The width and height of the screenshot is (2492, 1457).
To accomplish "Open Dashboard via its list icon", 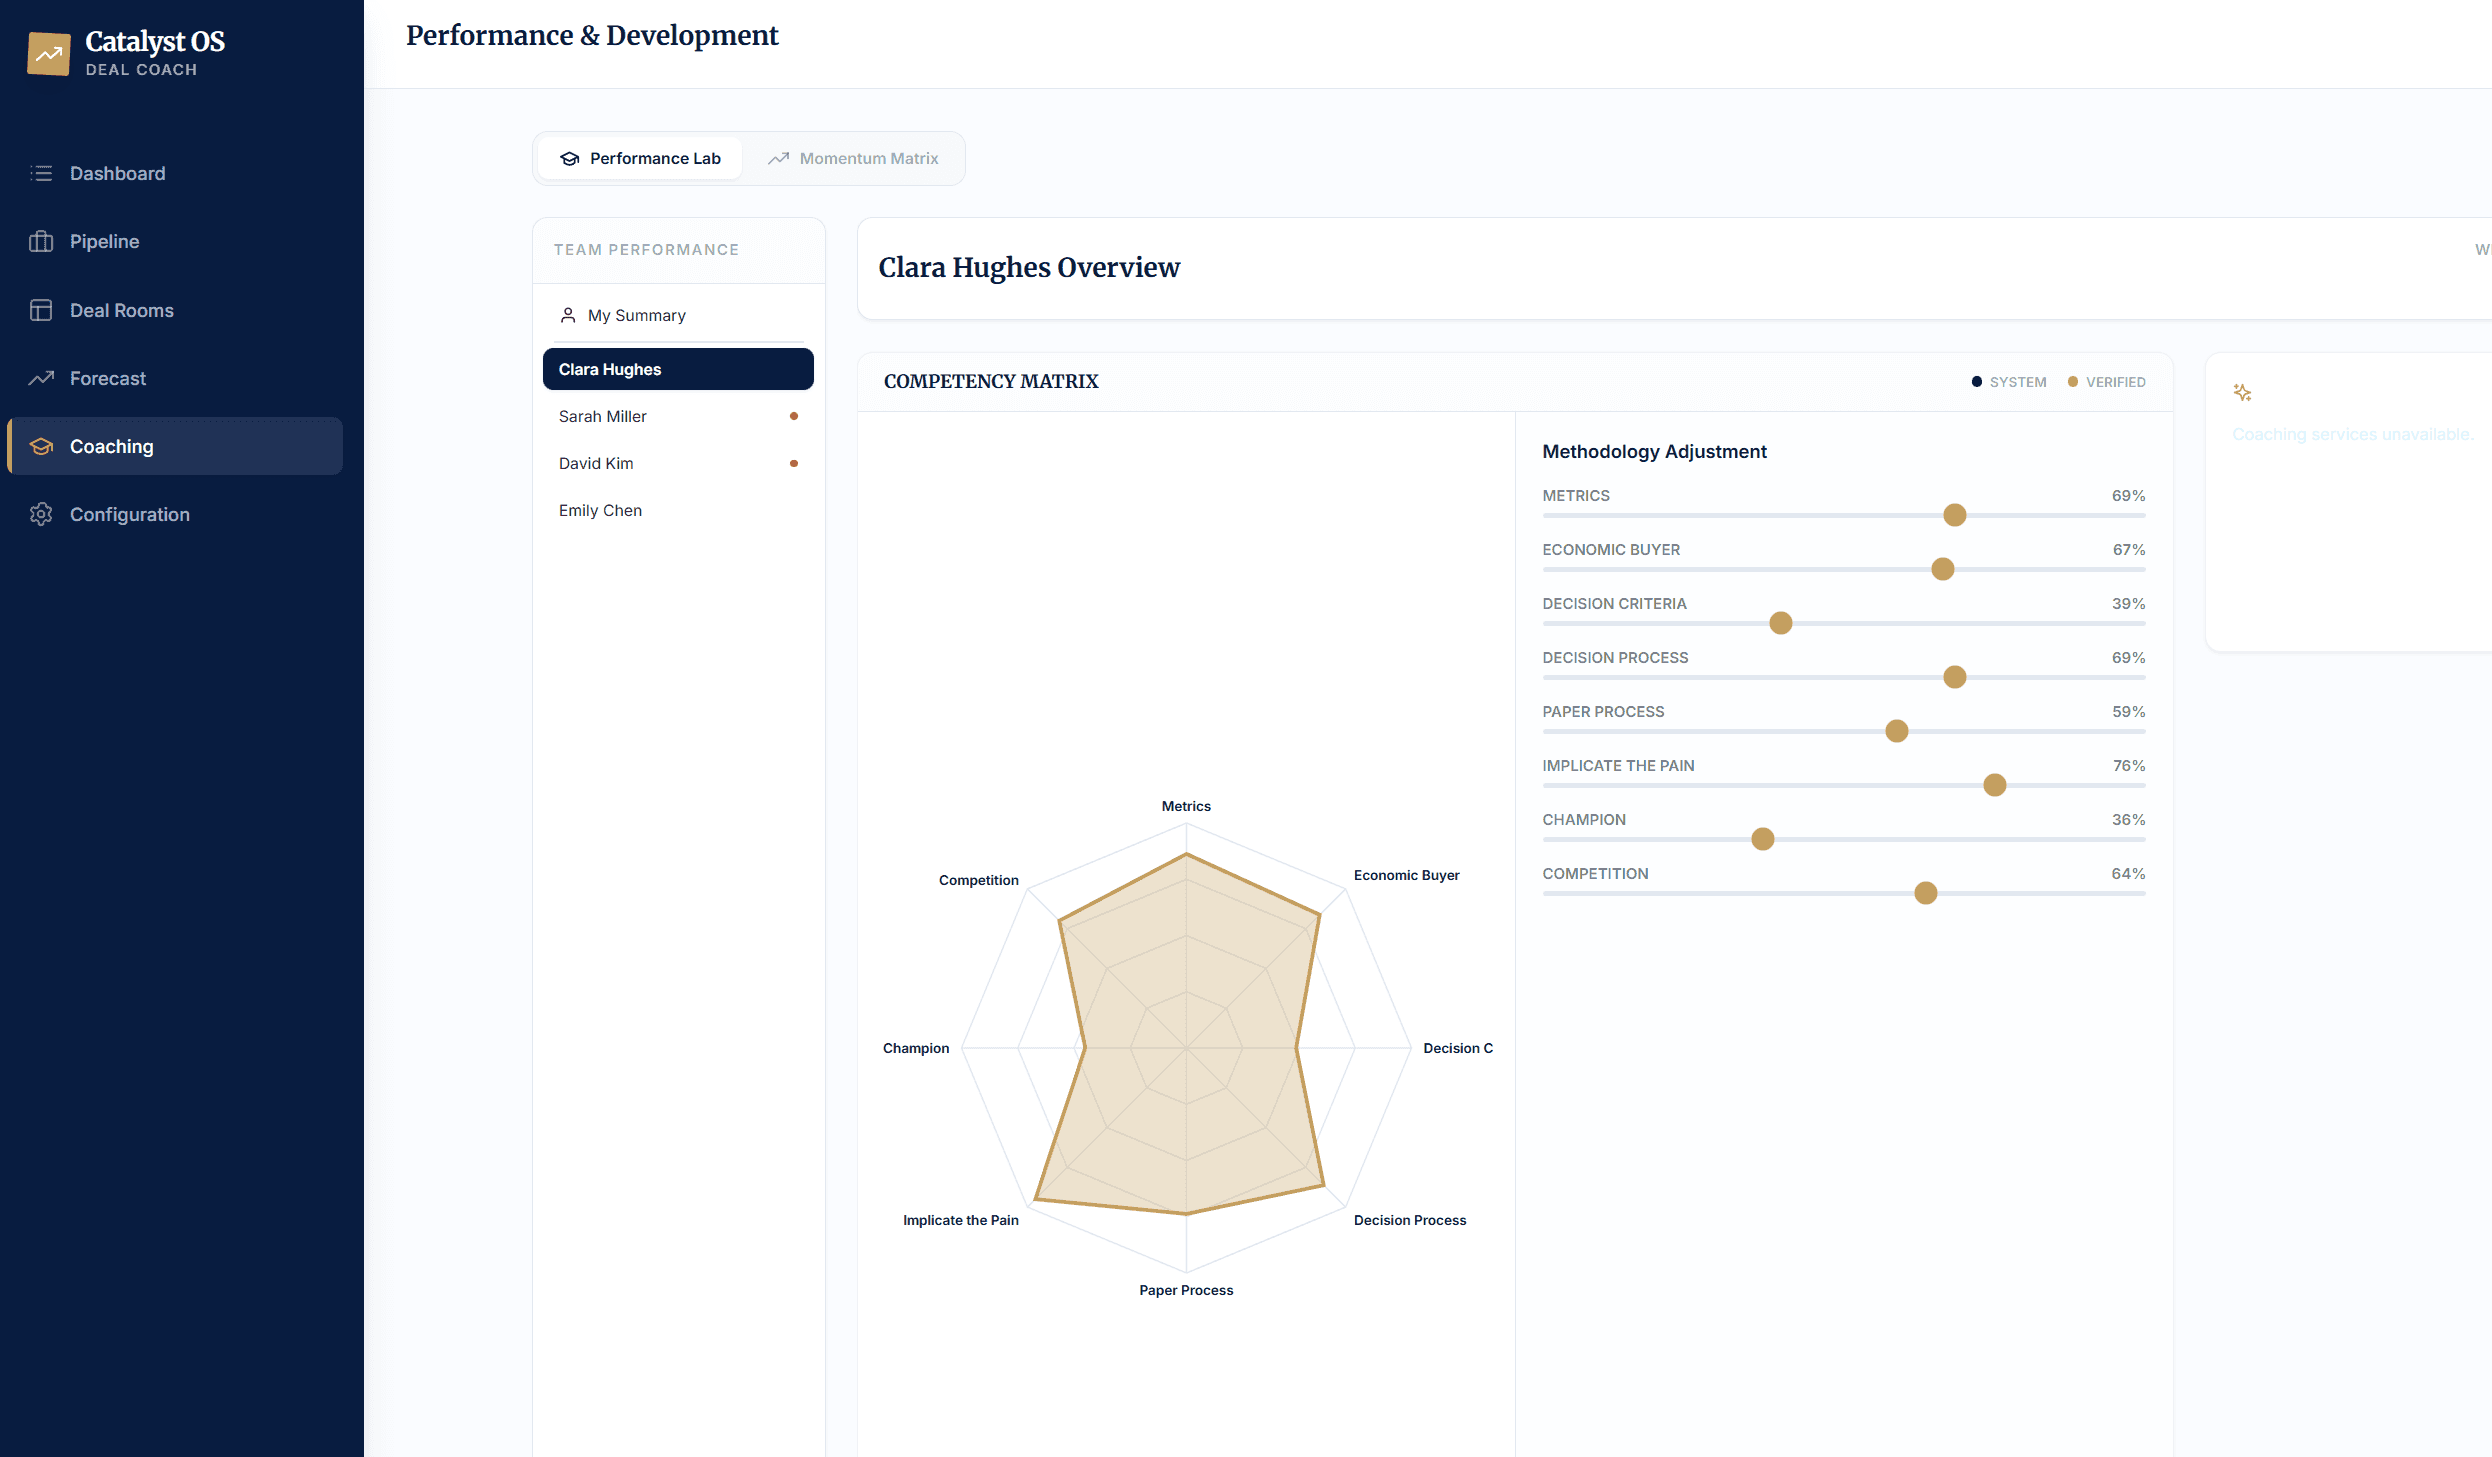I will pyautogui.click(x=41, y=173).
